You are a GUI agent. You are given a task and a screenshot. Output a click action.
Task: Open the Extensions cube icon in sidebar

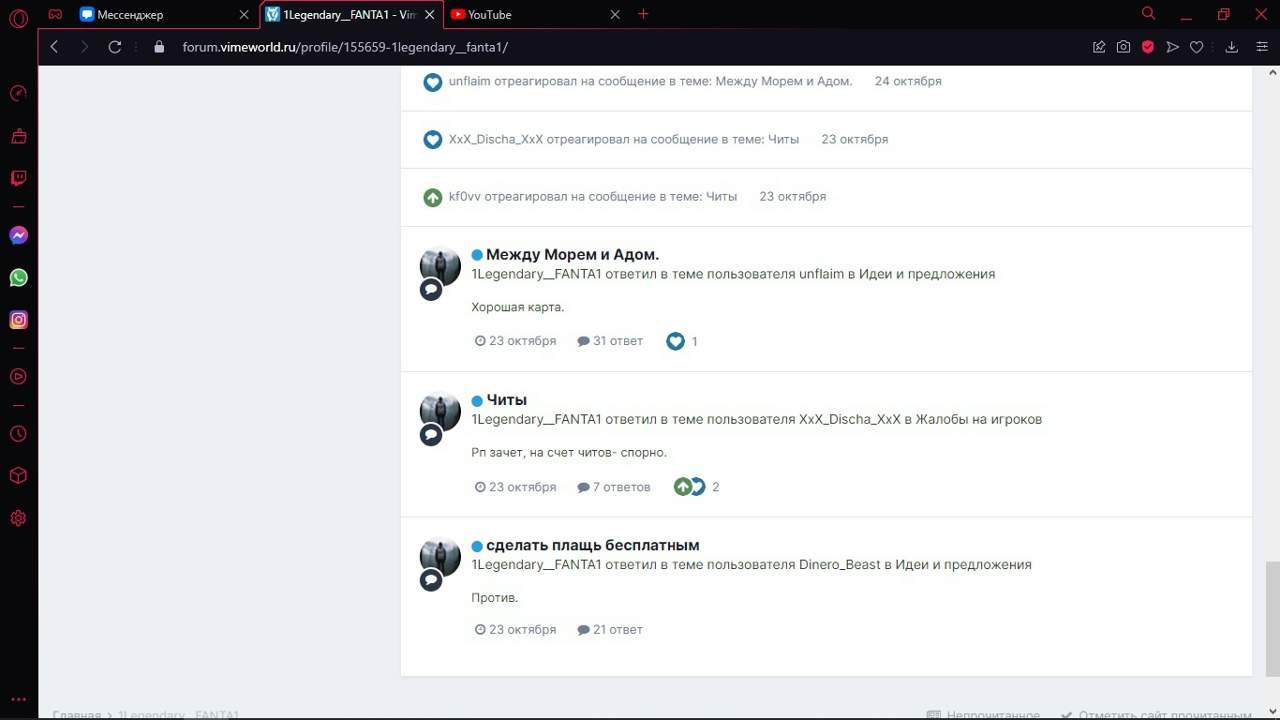coord(18,476)
